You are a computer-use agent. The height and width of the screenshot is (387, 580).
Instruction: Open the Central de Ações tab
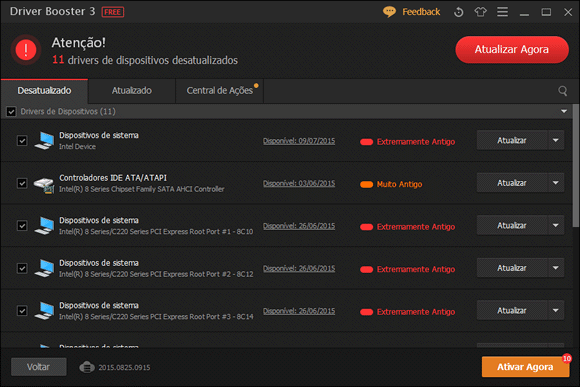[220, 91]
